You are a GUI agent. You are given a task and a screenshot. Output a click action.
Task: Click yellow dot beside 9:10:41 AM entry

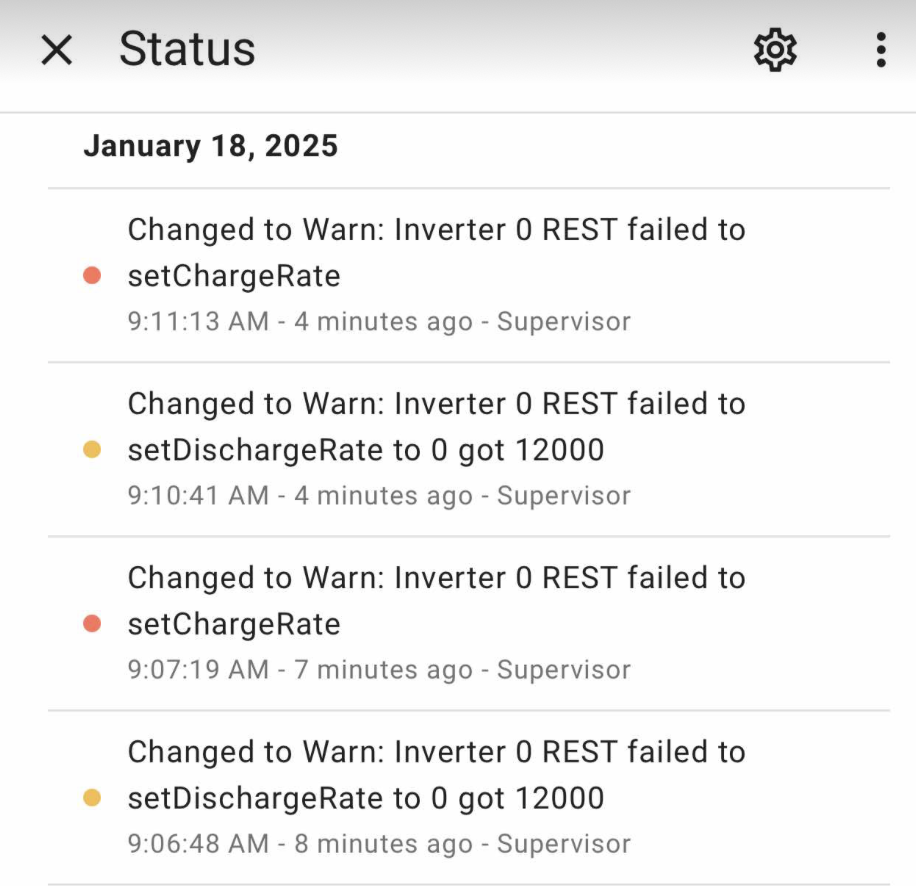(92, 449)
